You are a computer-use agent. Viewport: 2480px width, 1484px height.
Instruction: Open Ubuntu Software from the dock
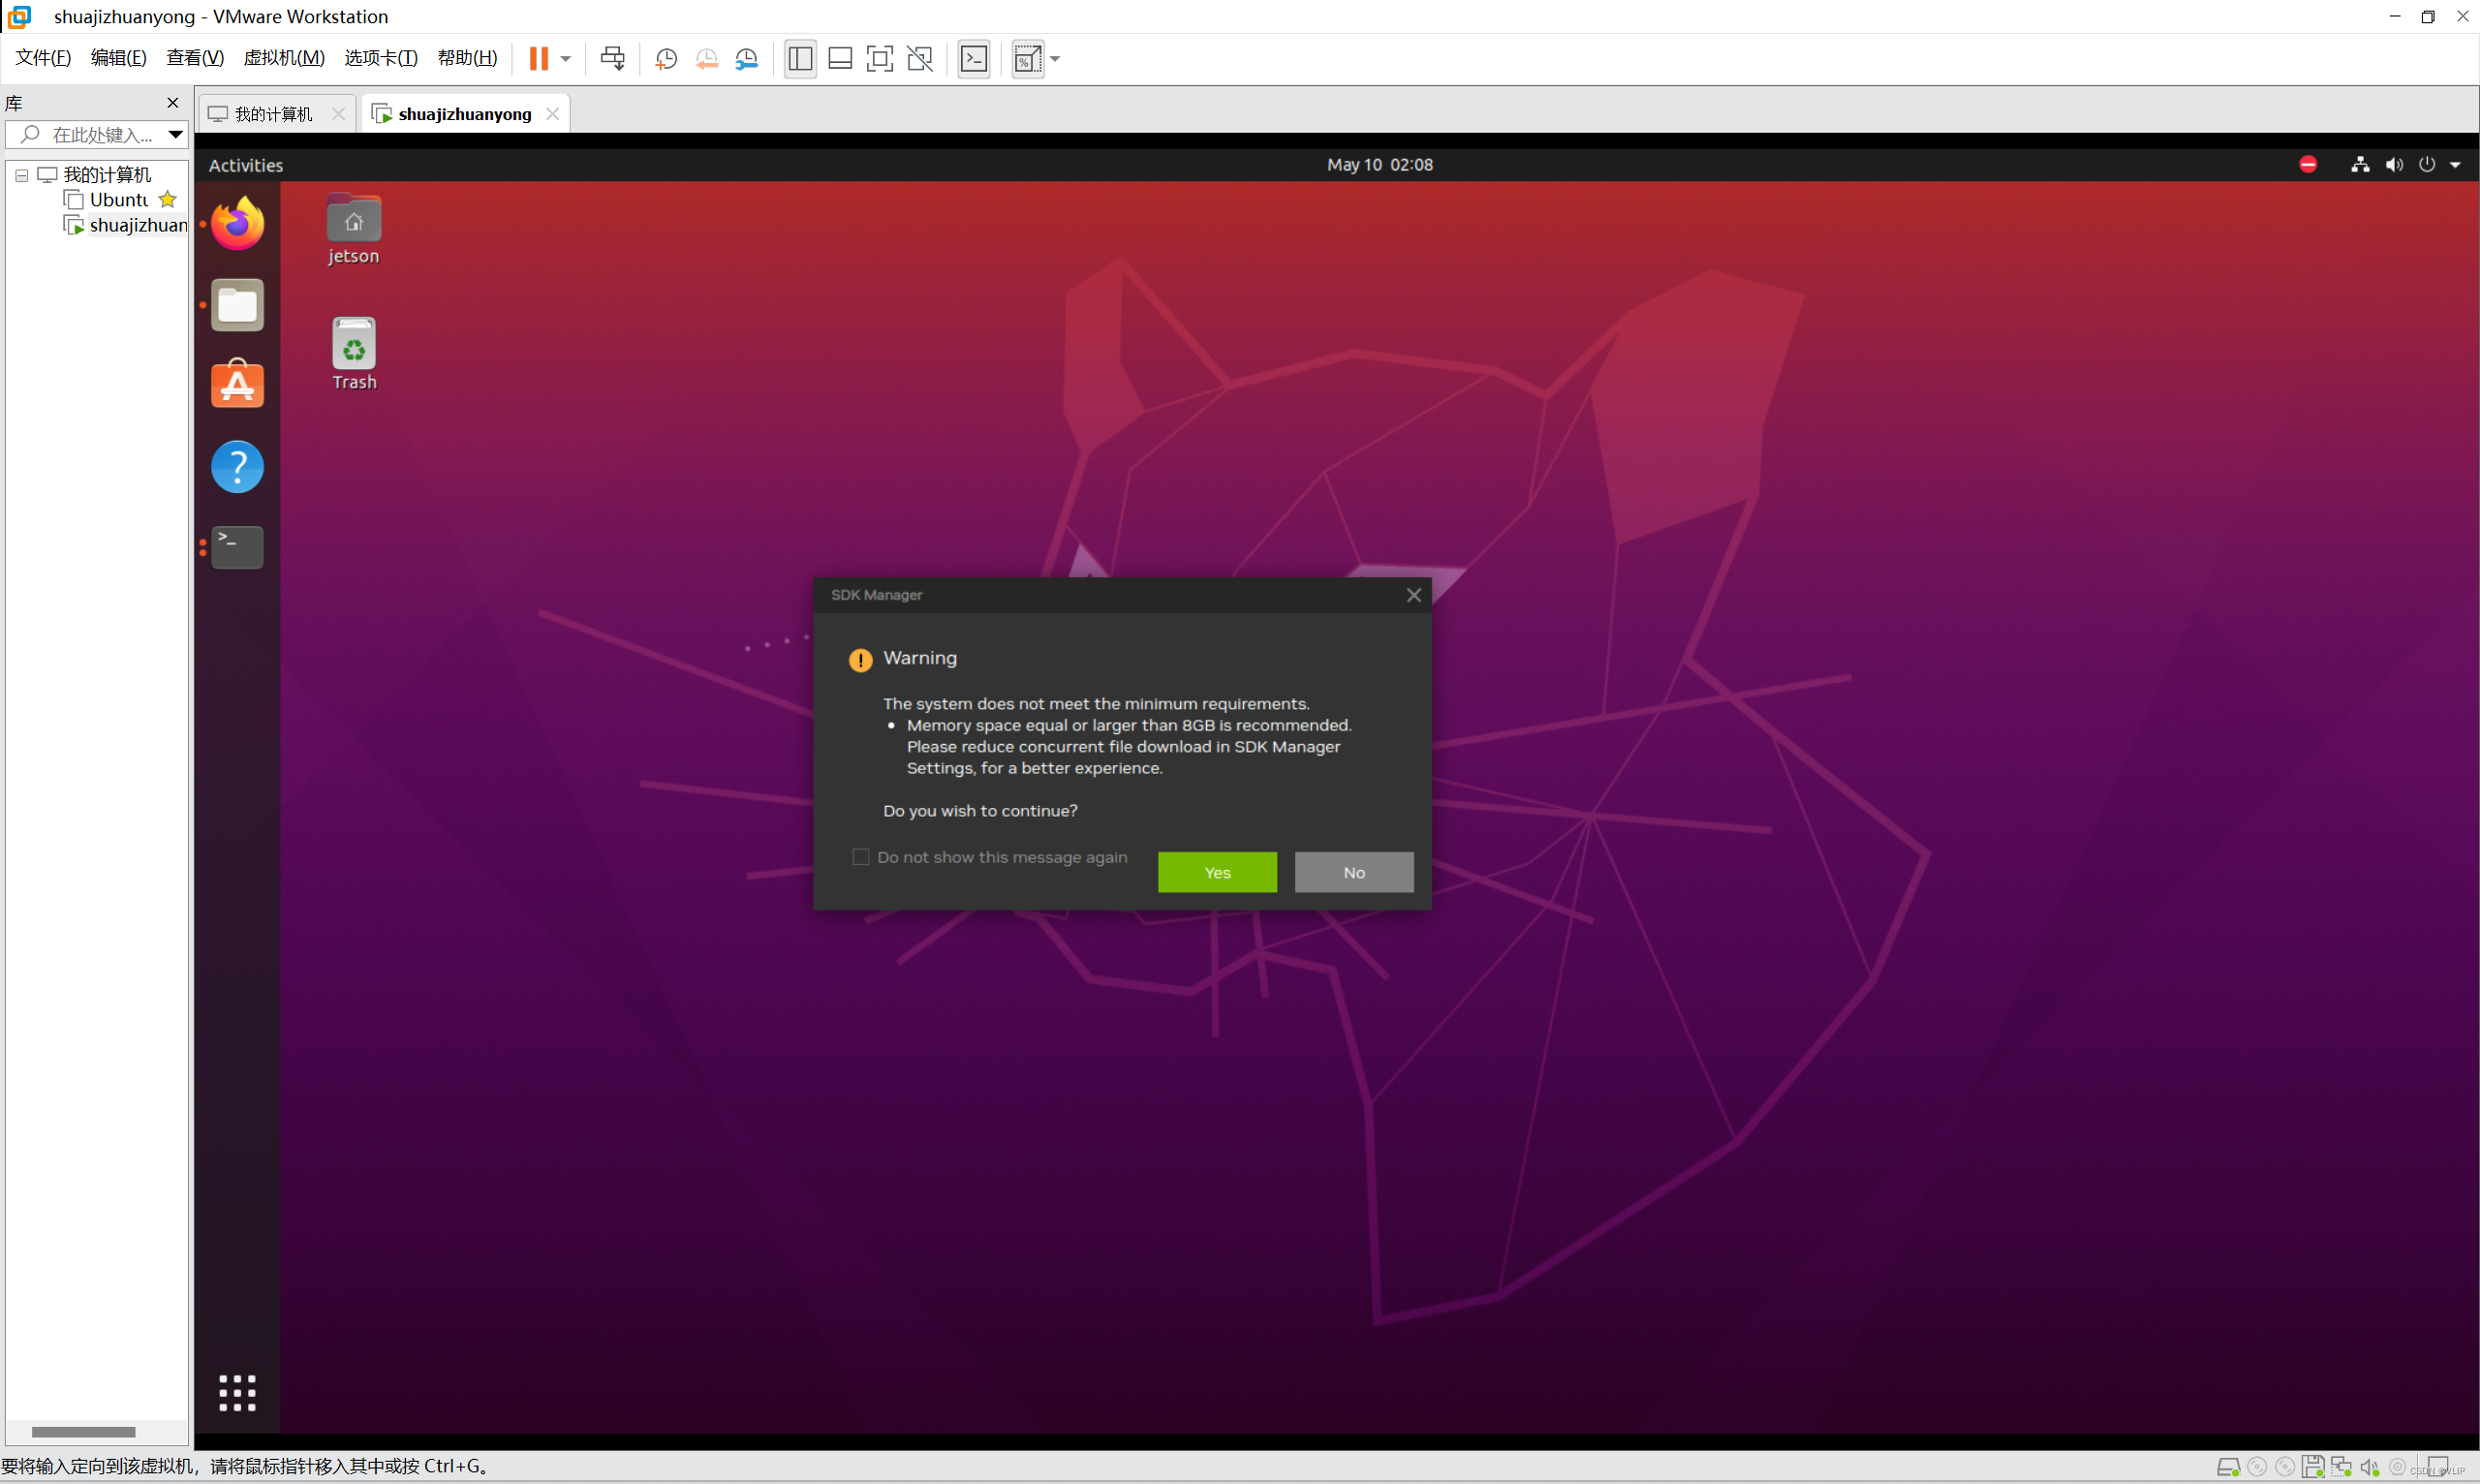237,385
